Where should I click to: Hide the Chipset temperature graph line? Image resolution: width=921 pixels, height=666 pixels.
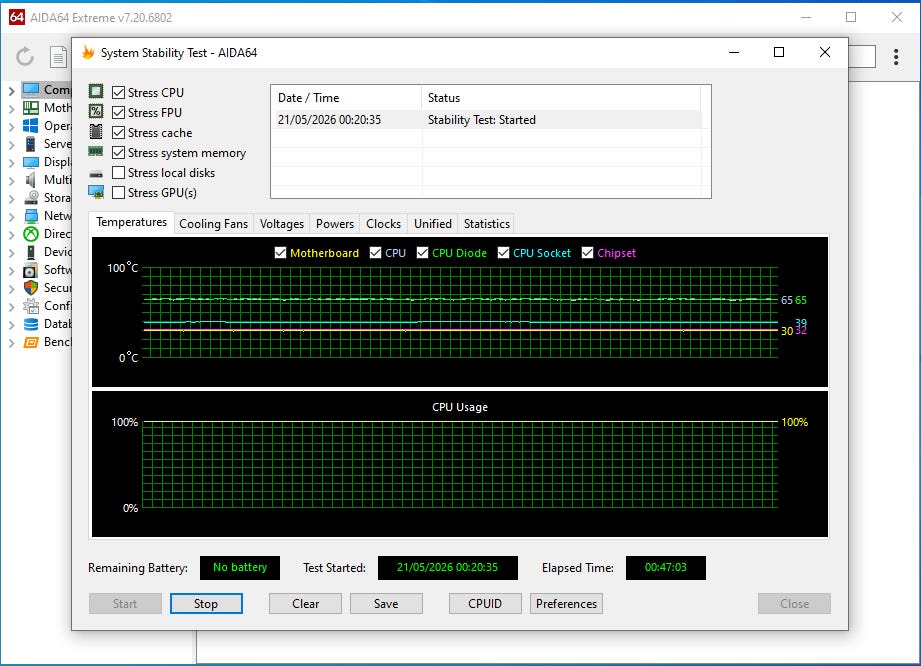587,253
